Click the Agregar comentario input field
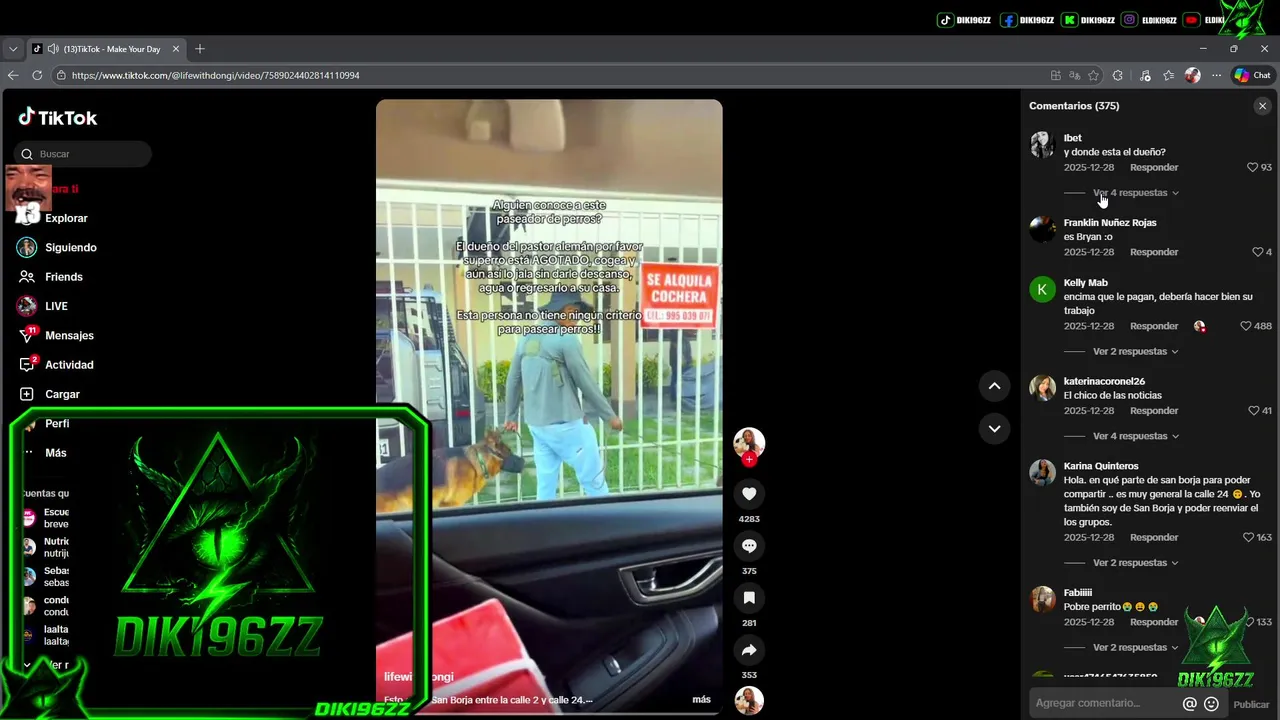Image resolution: width=1280 pixels, height=720 pixels. click(1104, 704)
